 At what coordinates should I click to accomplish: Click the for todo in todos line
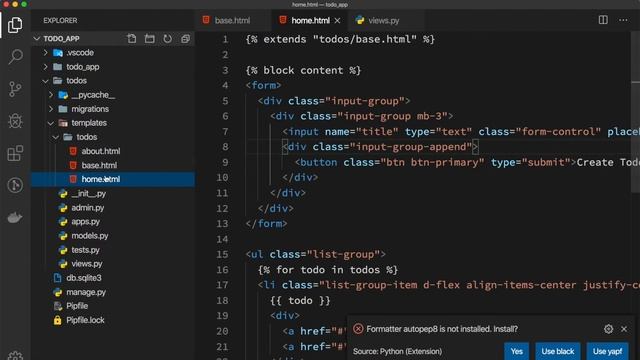[328, 270]
